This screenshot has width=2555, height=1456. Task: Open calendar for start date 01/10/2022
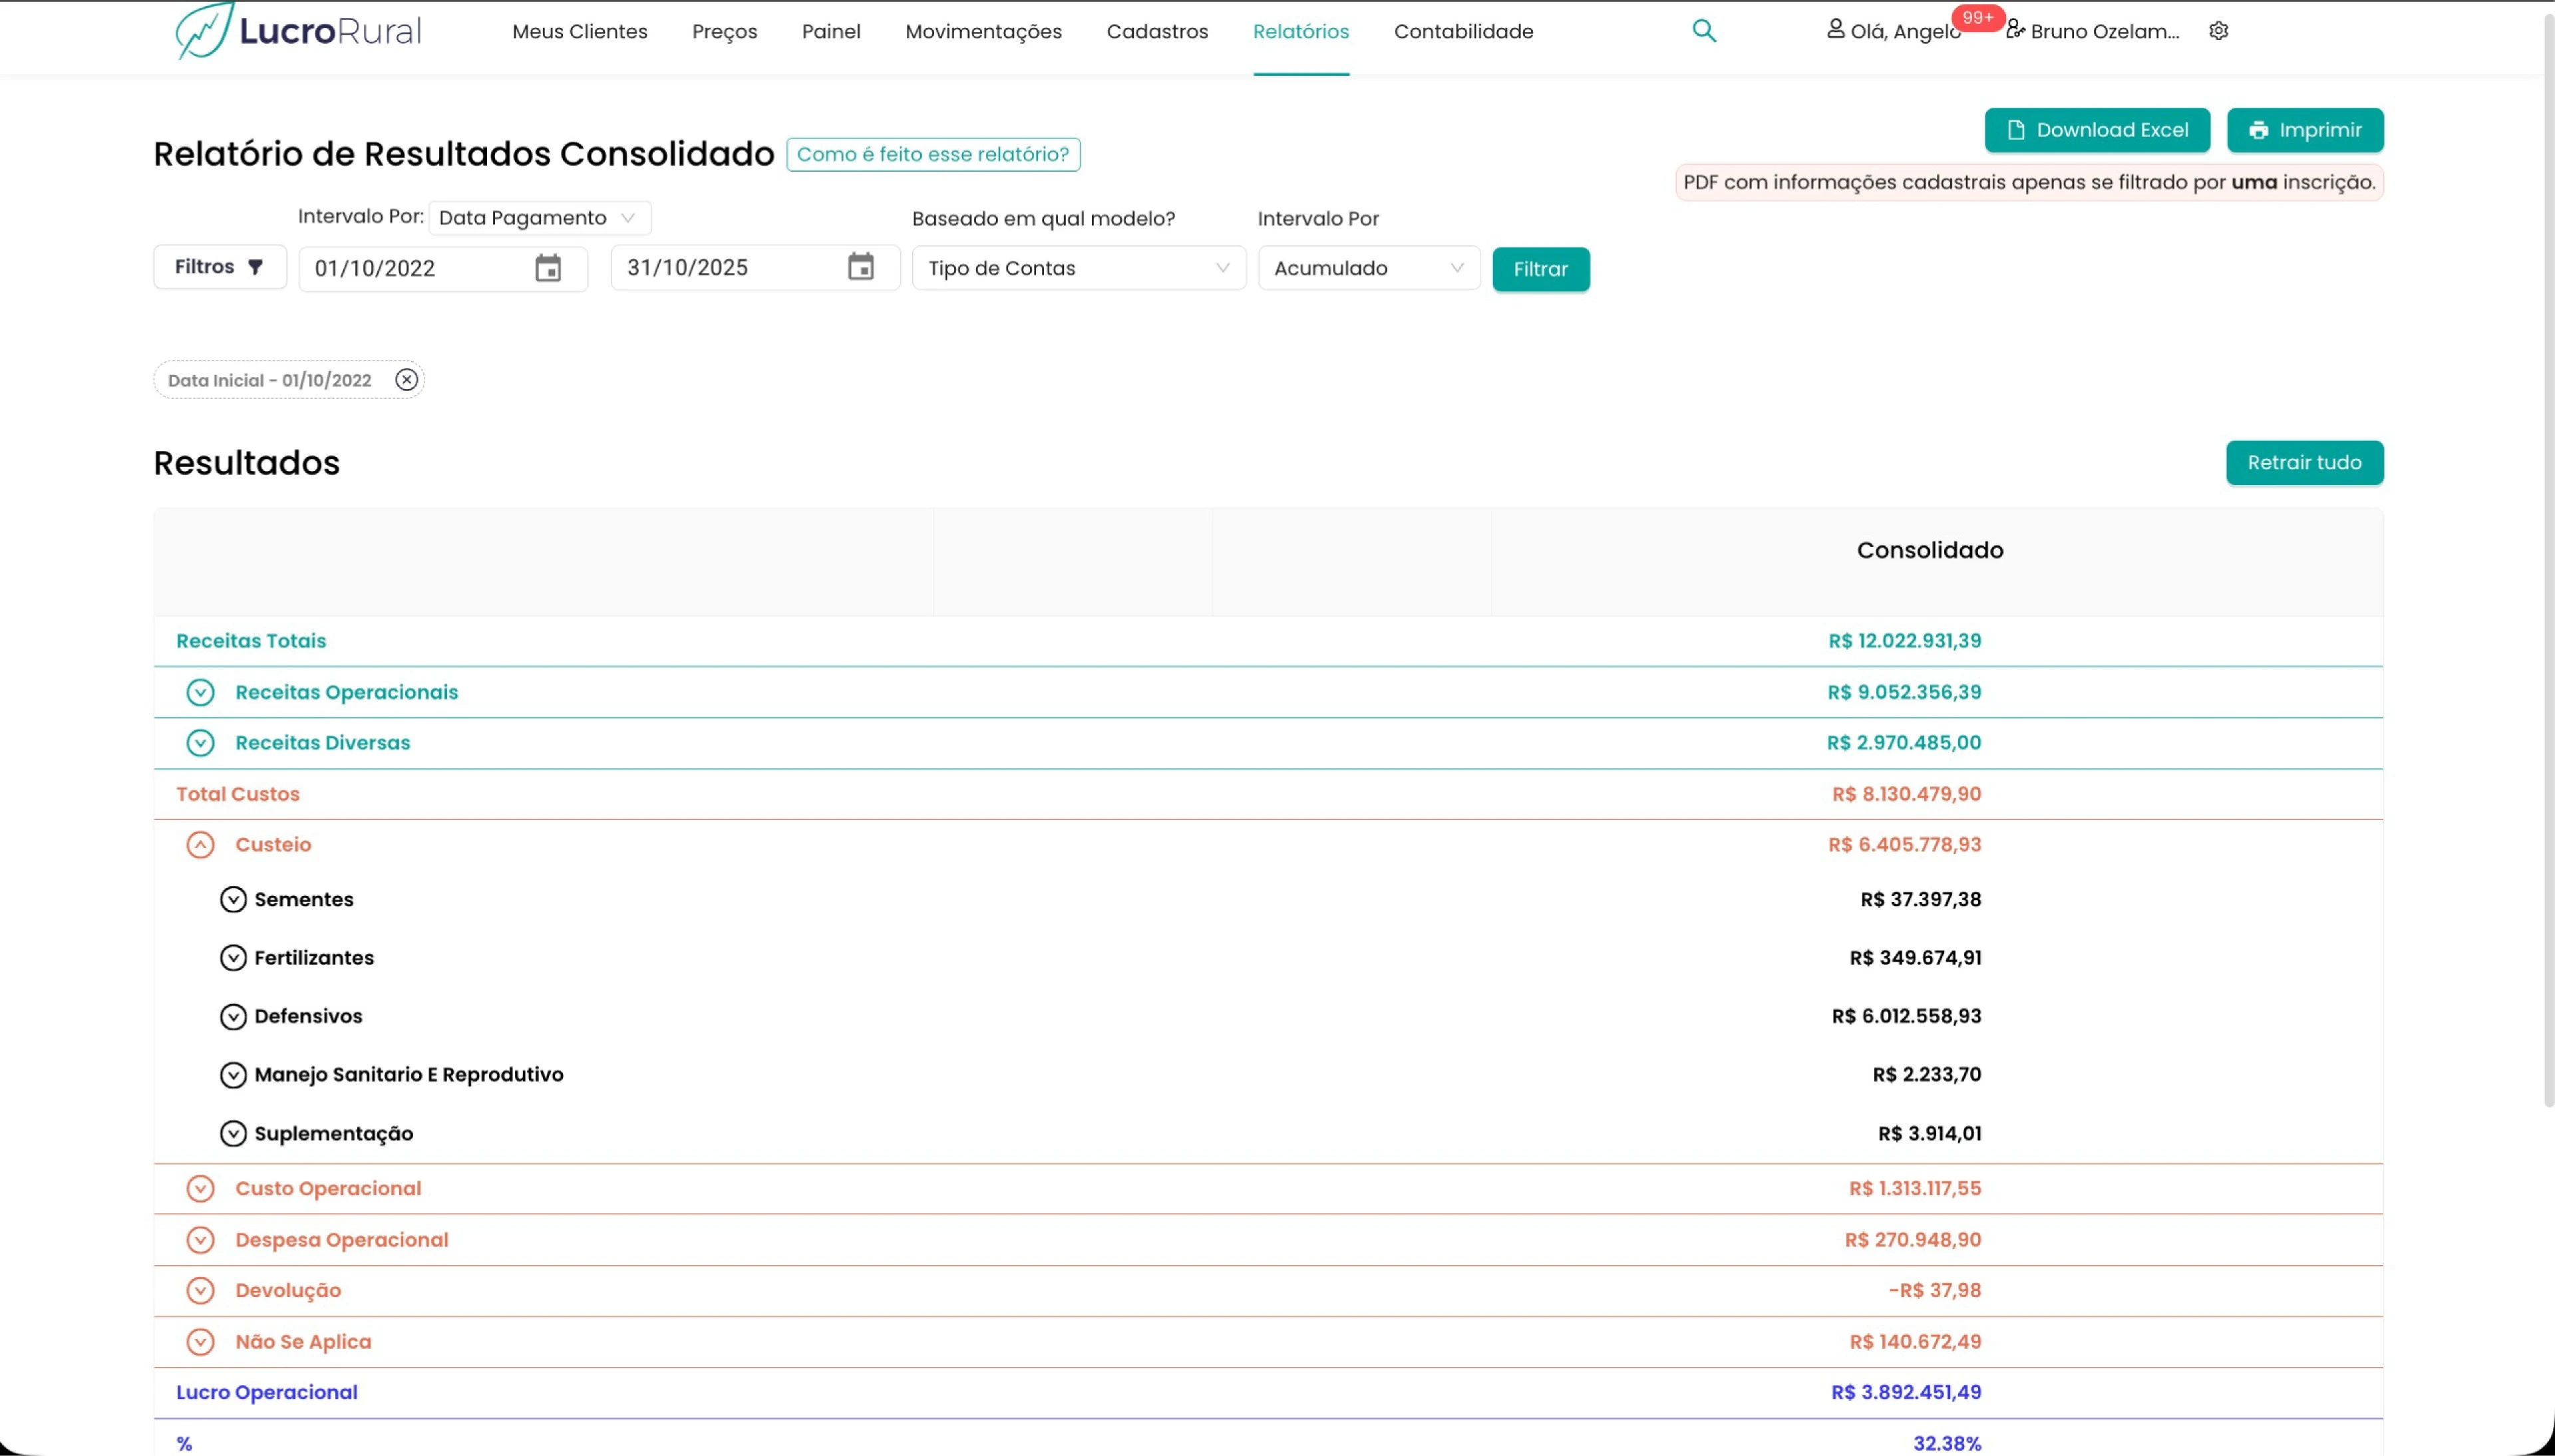point(547,268)
